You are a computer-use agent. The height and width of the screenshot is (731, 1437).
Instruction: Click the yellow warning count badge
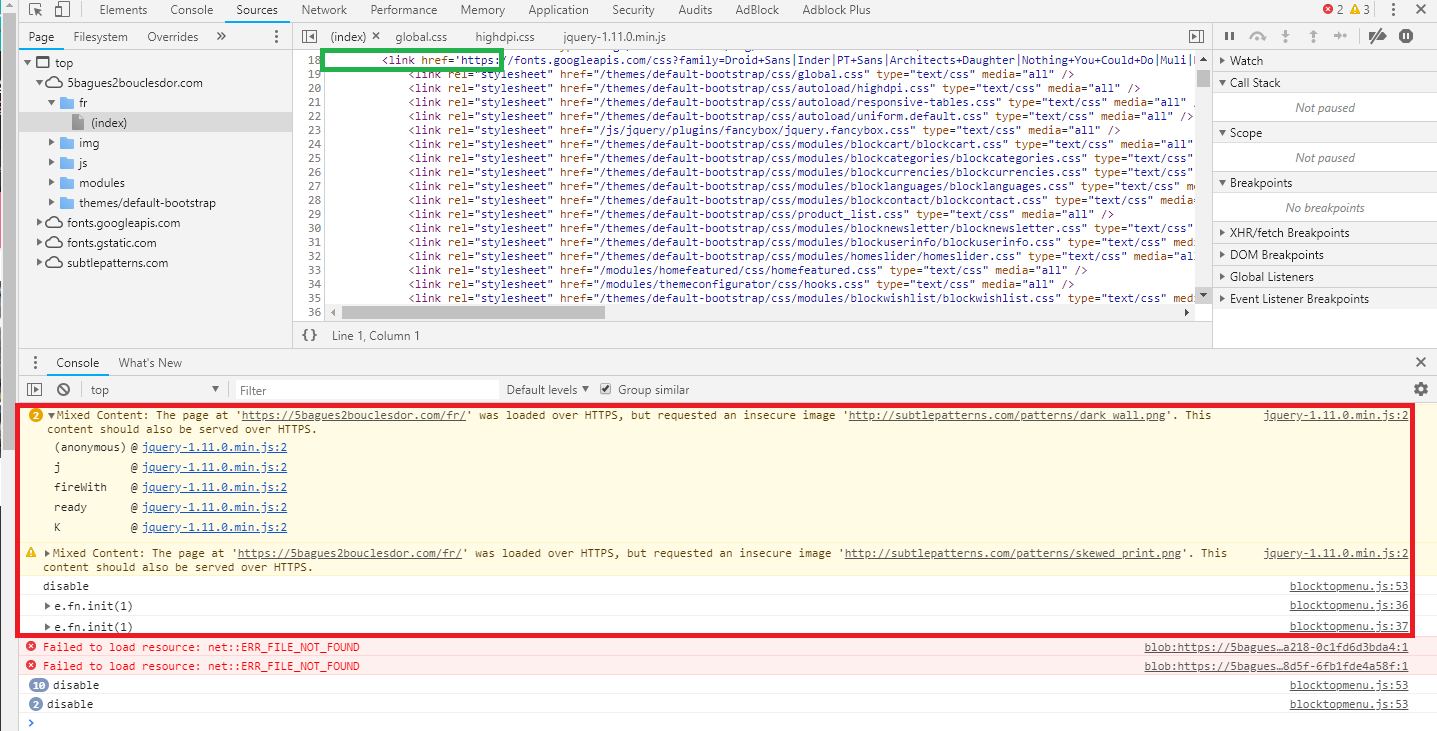pos(1360,10)
